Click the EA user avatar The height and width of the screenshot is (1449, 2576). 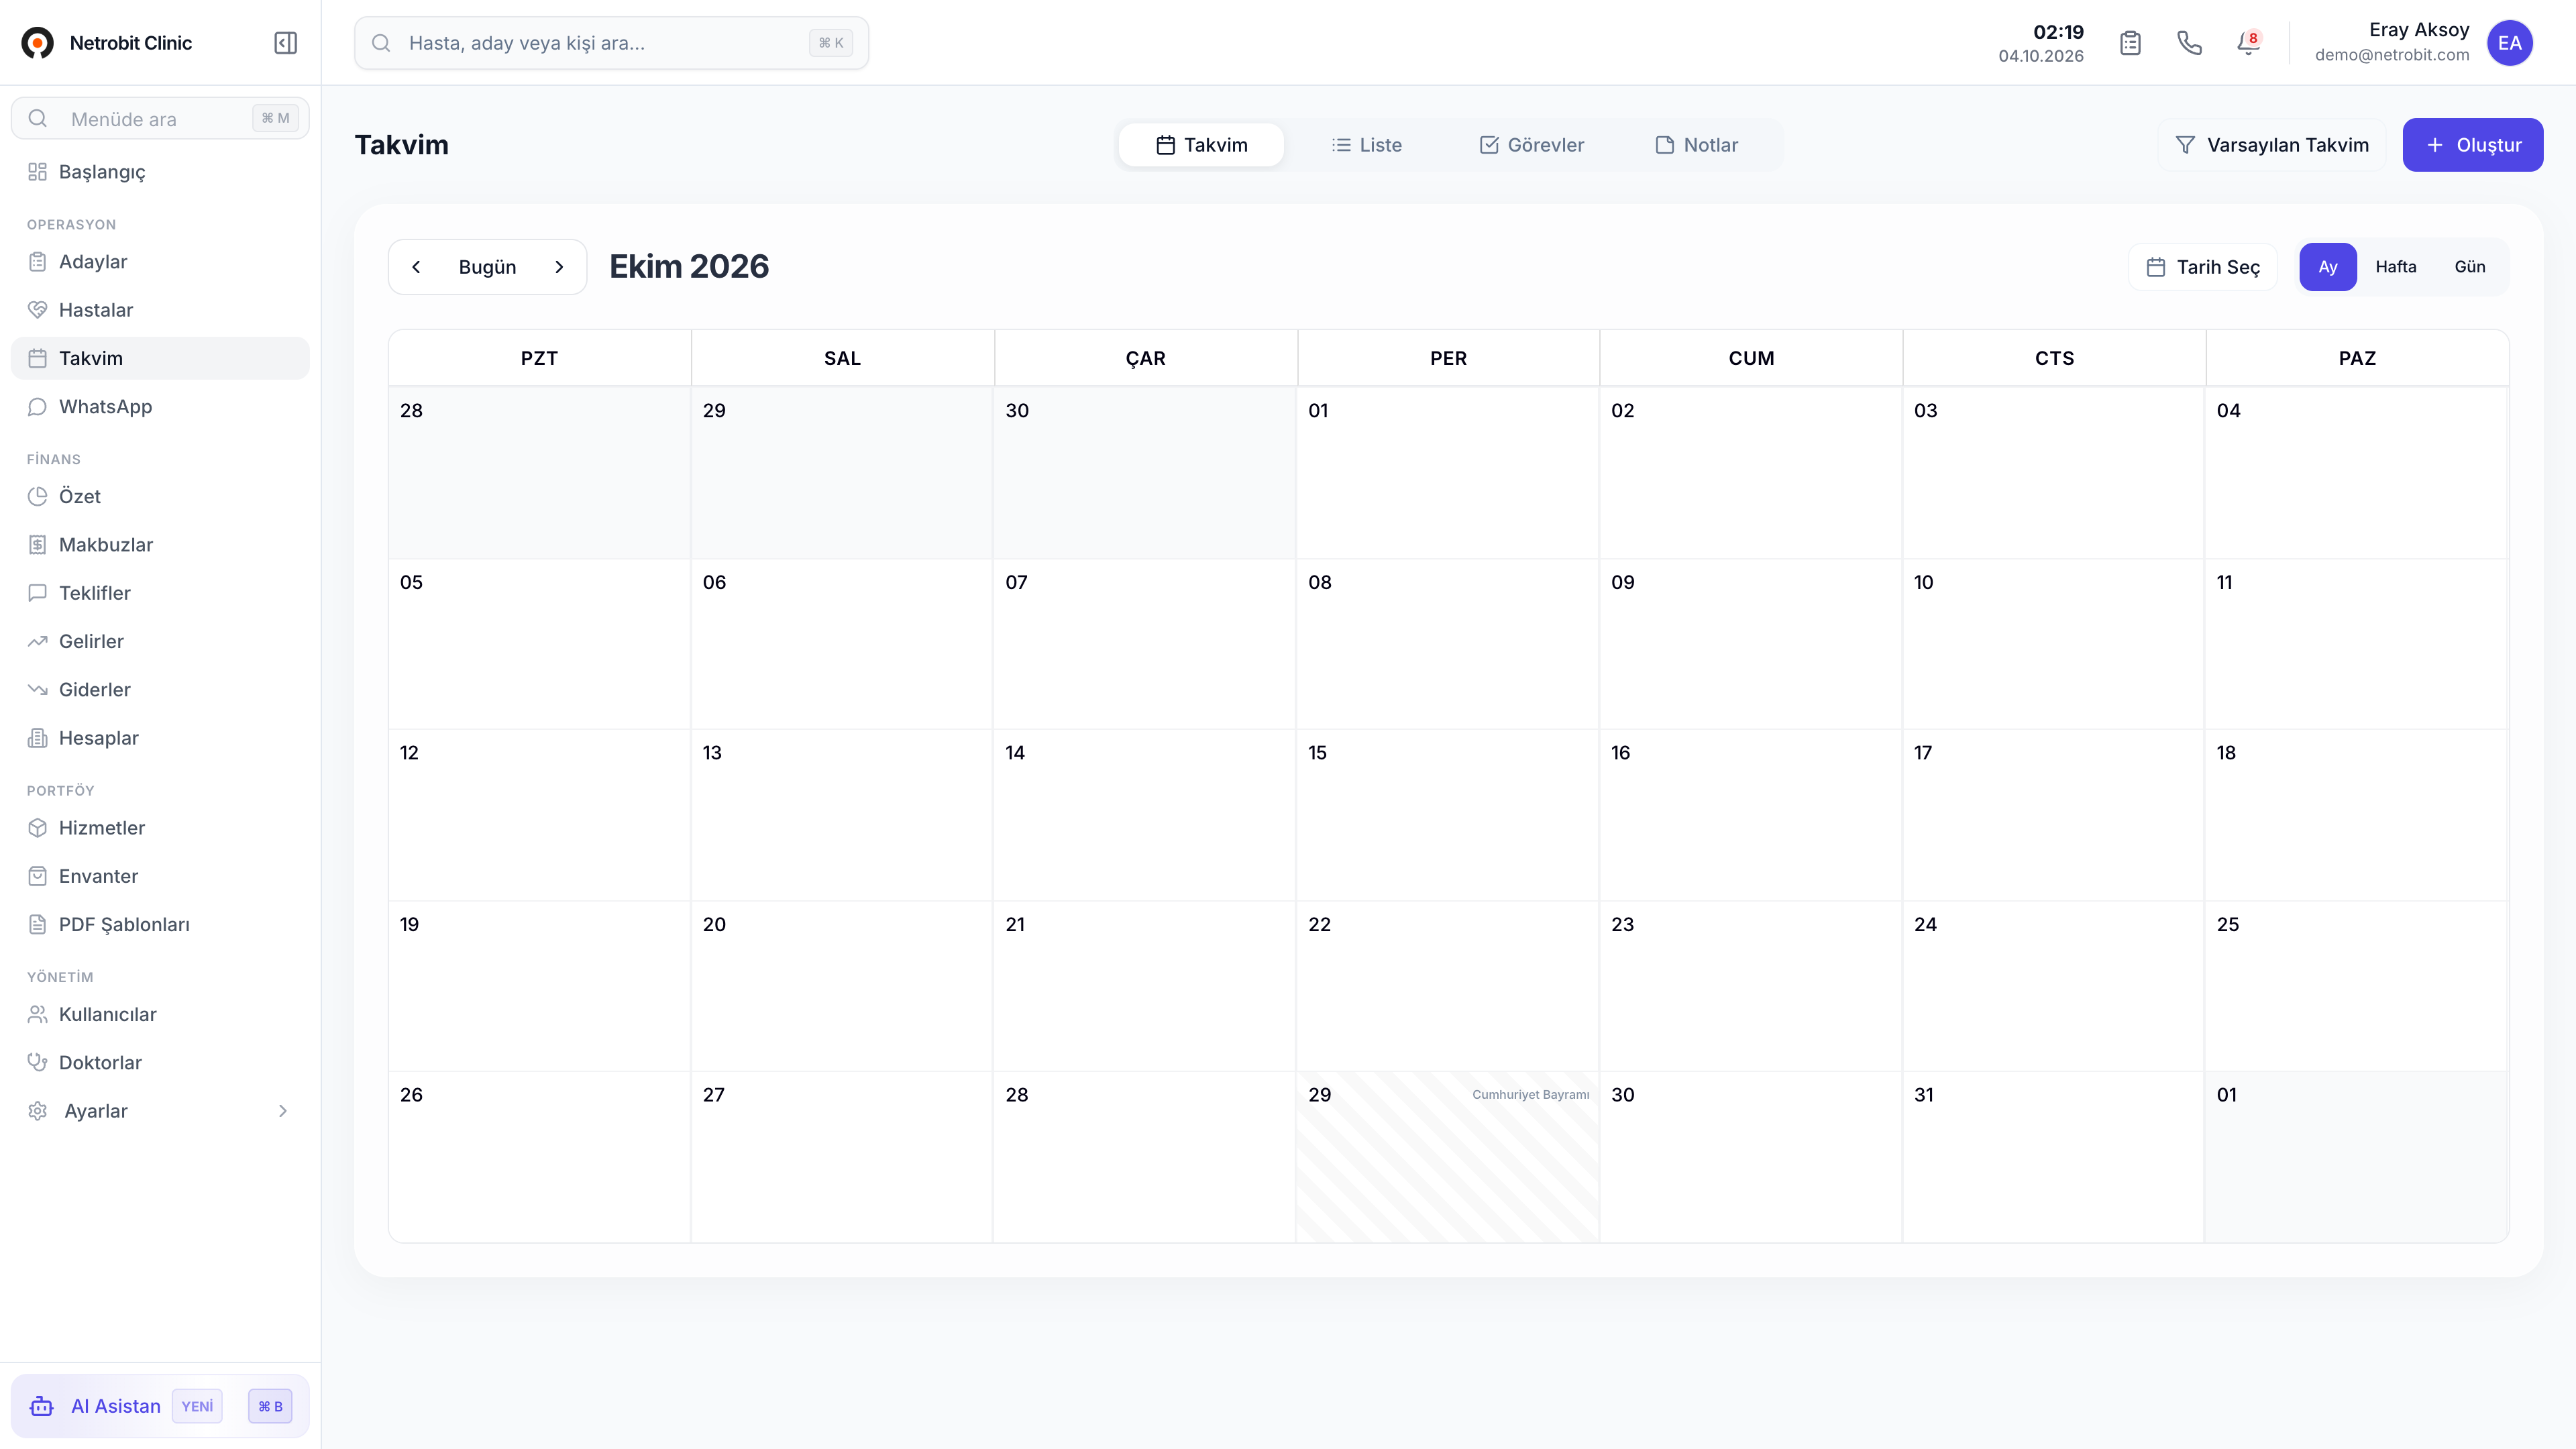pos(2509,43)
